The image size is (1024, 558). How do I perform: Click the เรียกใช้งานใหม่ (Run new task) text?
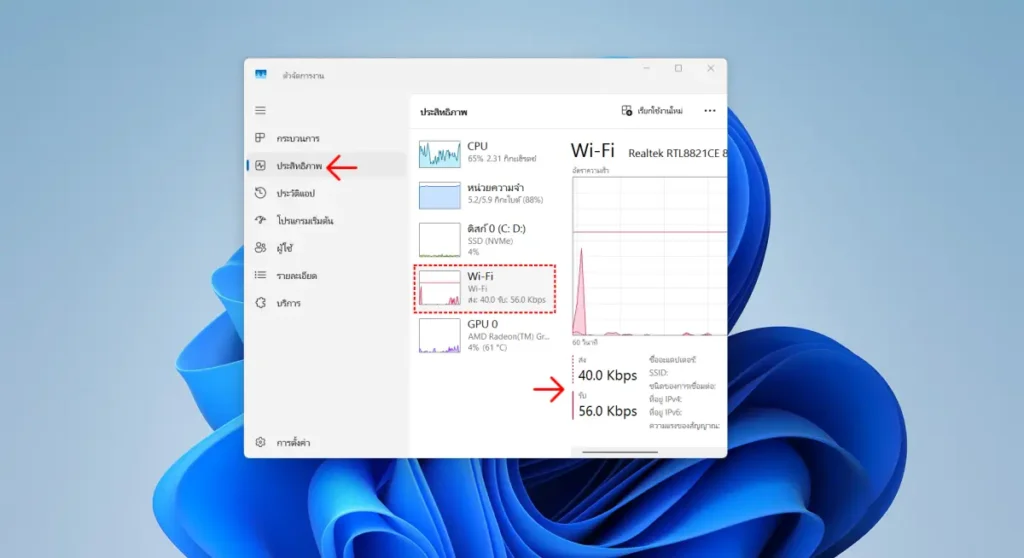click(660, 111)
